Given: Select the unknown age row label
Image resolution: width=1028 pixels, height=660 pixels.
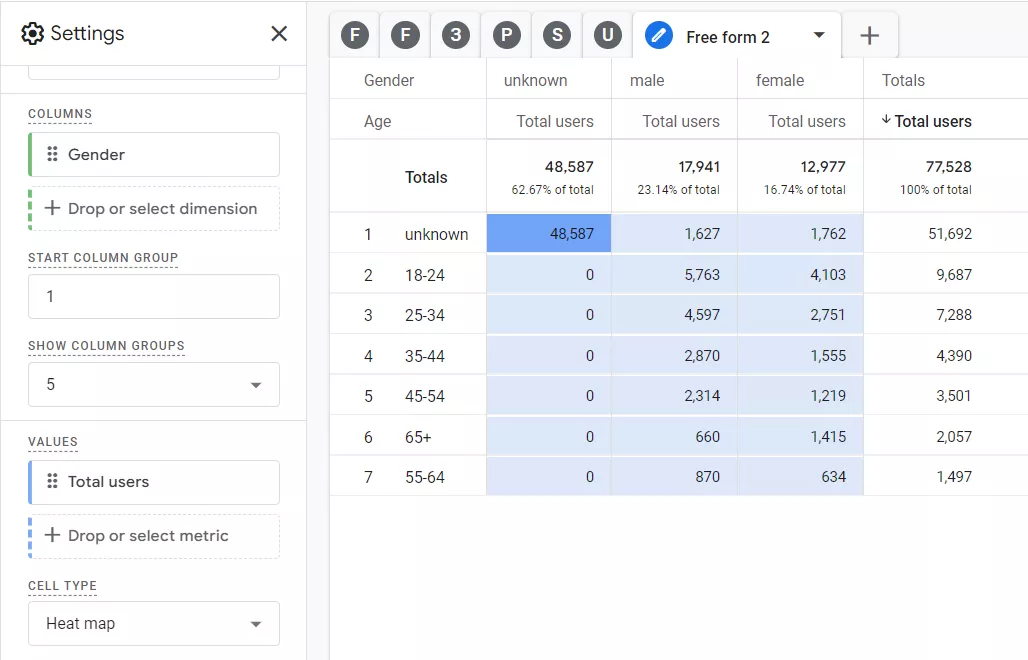Looking at the screenshot, I should tap(436, 234).
